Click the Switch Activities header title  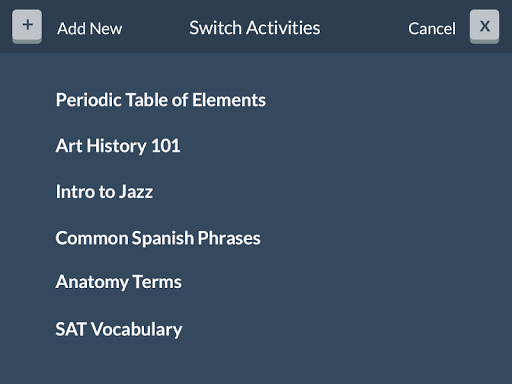[255, 28]
